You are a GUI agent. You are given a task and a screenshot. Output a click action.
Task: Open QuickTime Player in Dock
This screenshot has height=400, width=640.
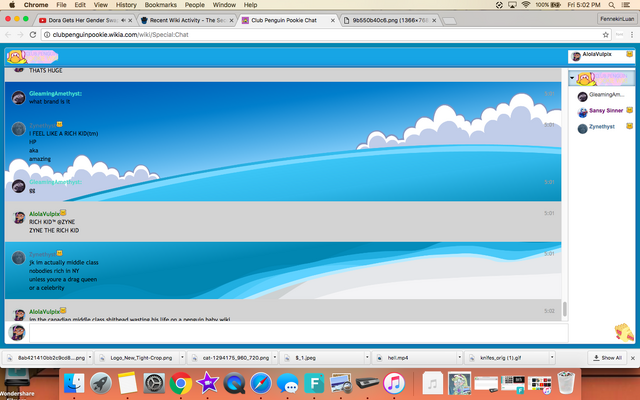pos(234,383)
